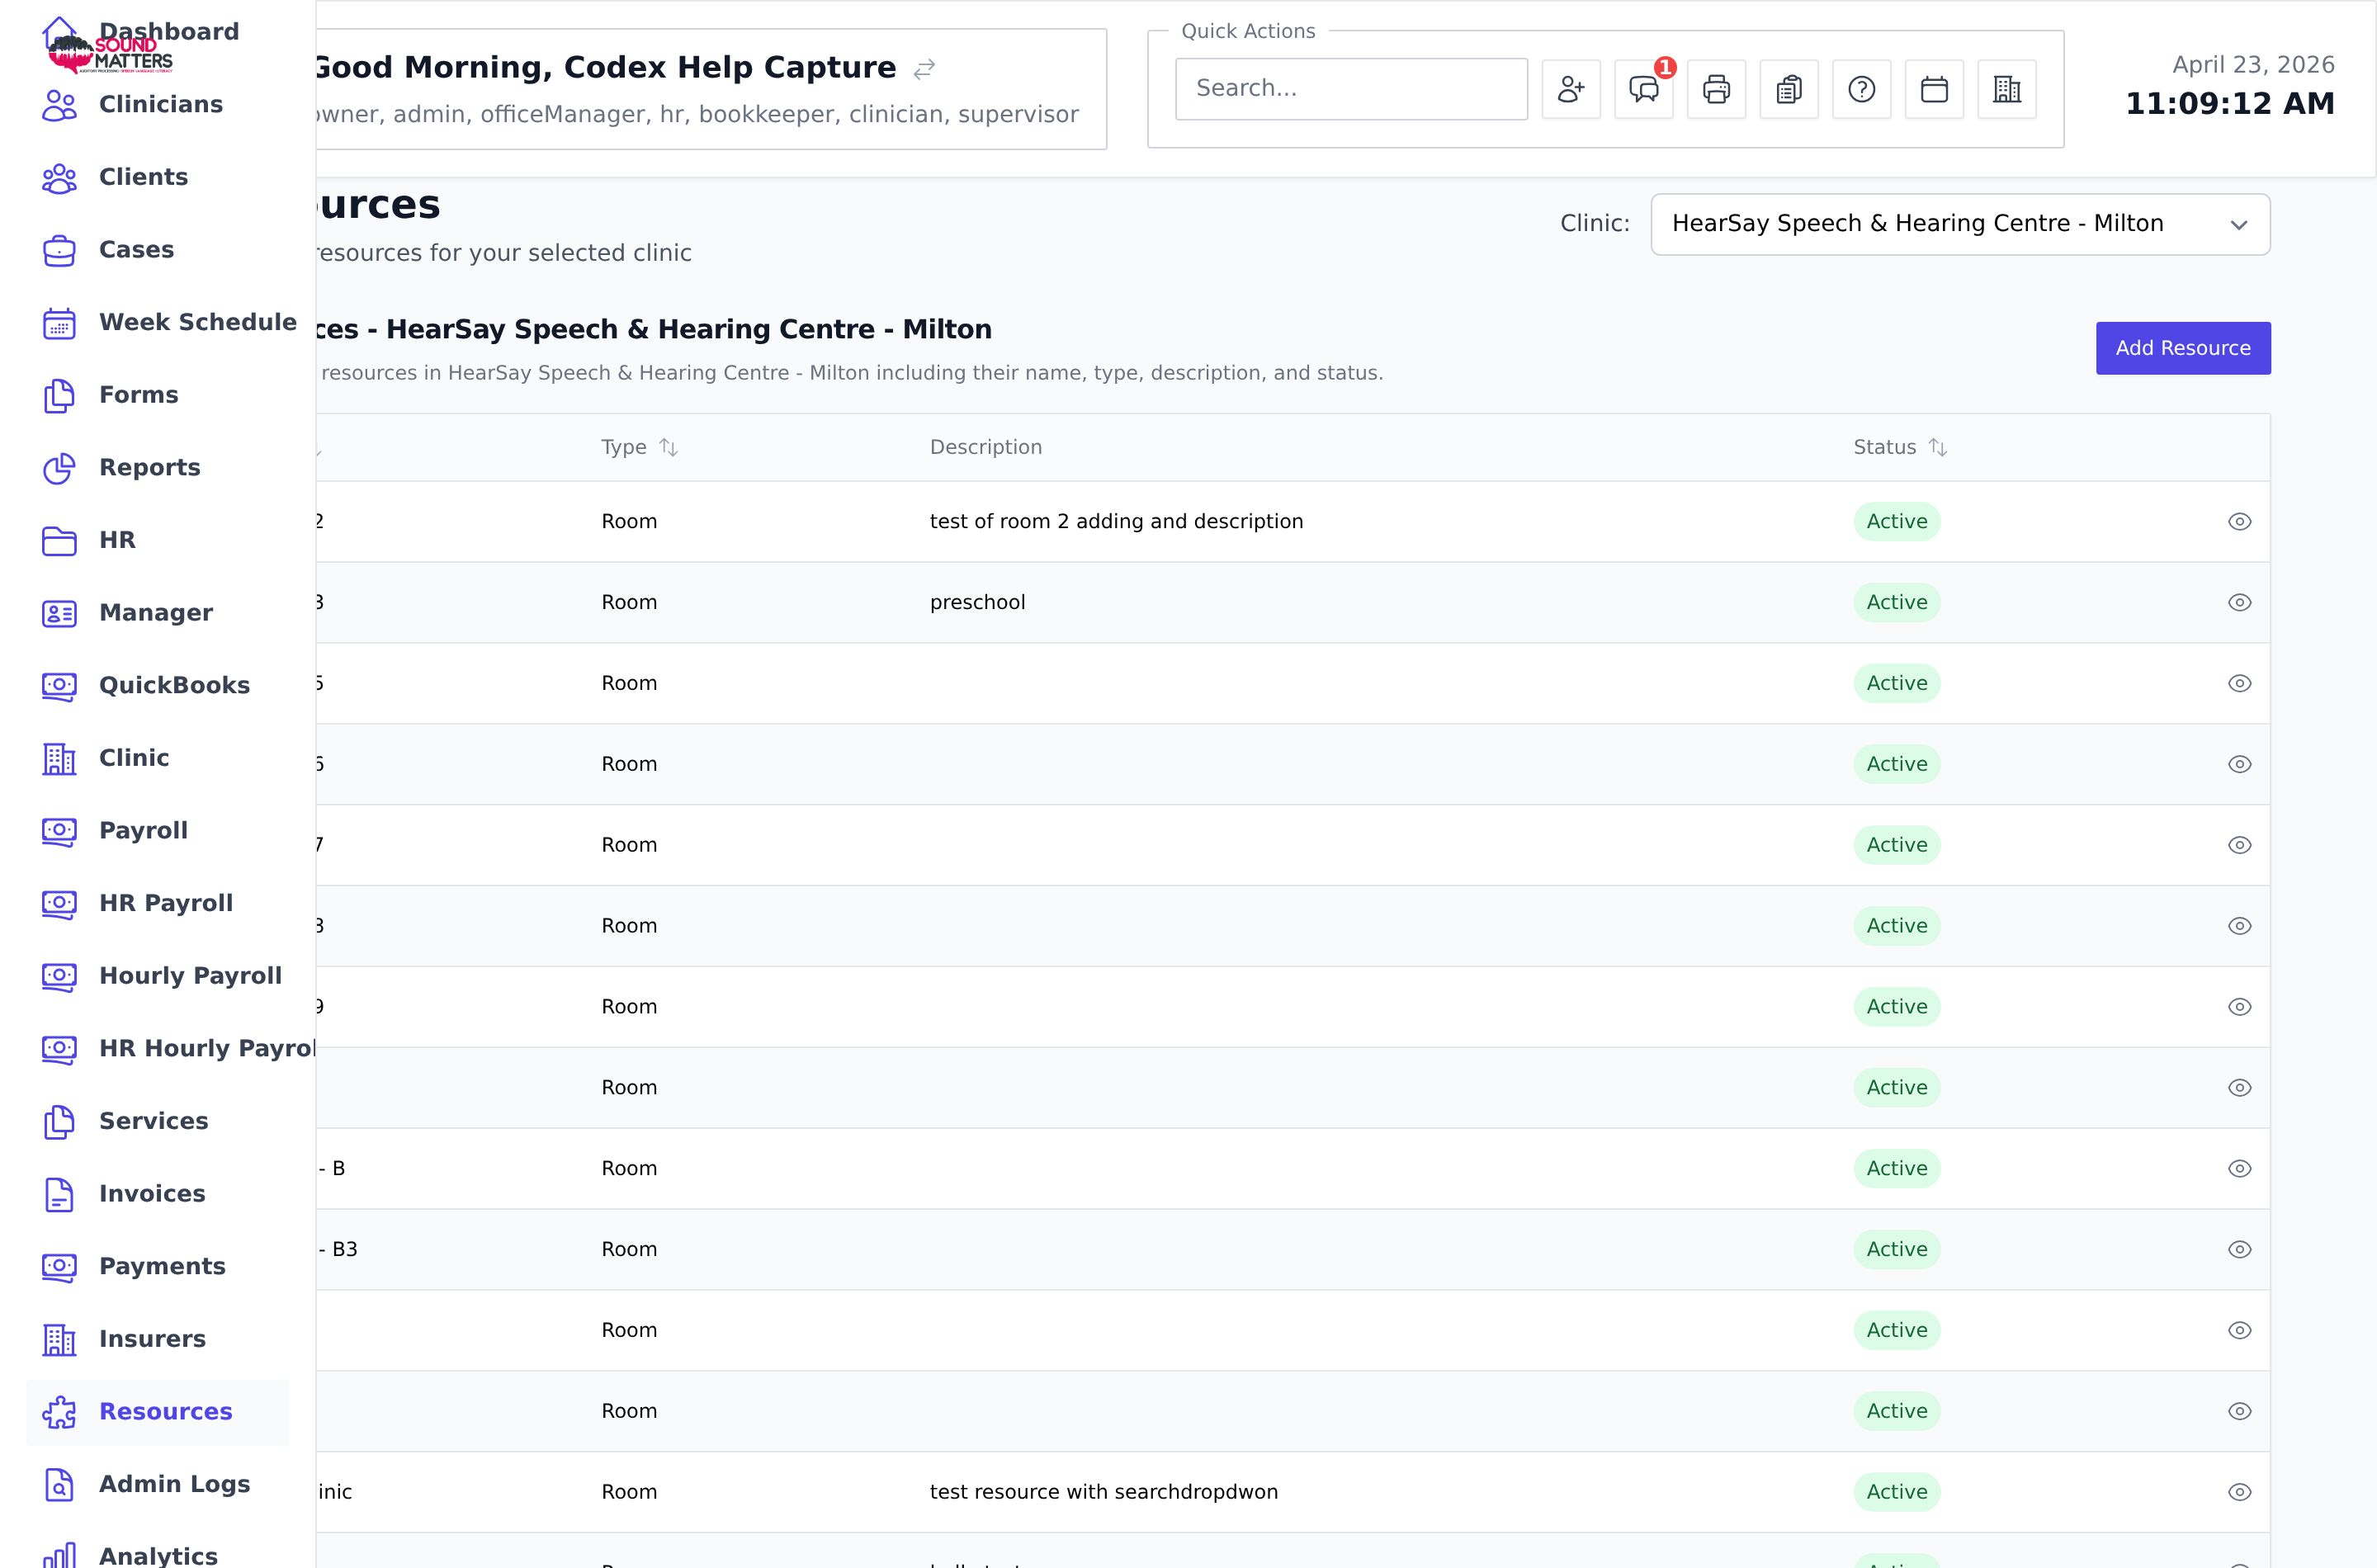This screenshot has width=2377, height=1568.
Task: Click the QuickBooks money icon in the sidebar
Action: point(59,686)
